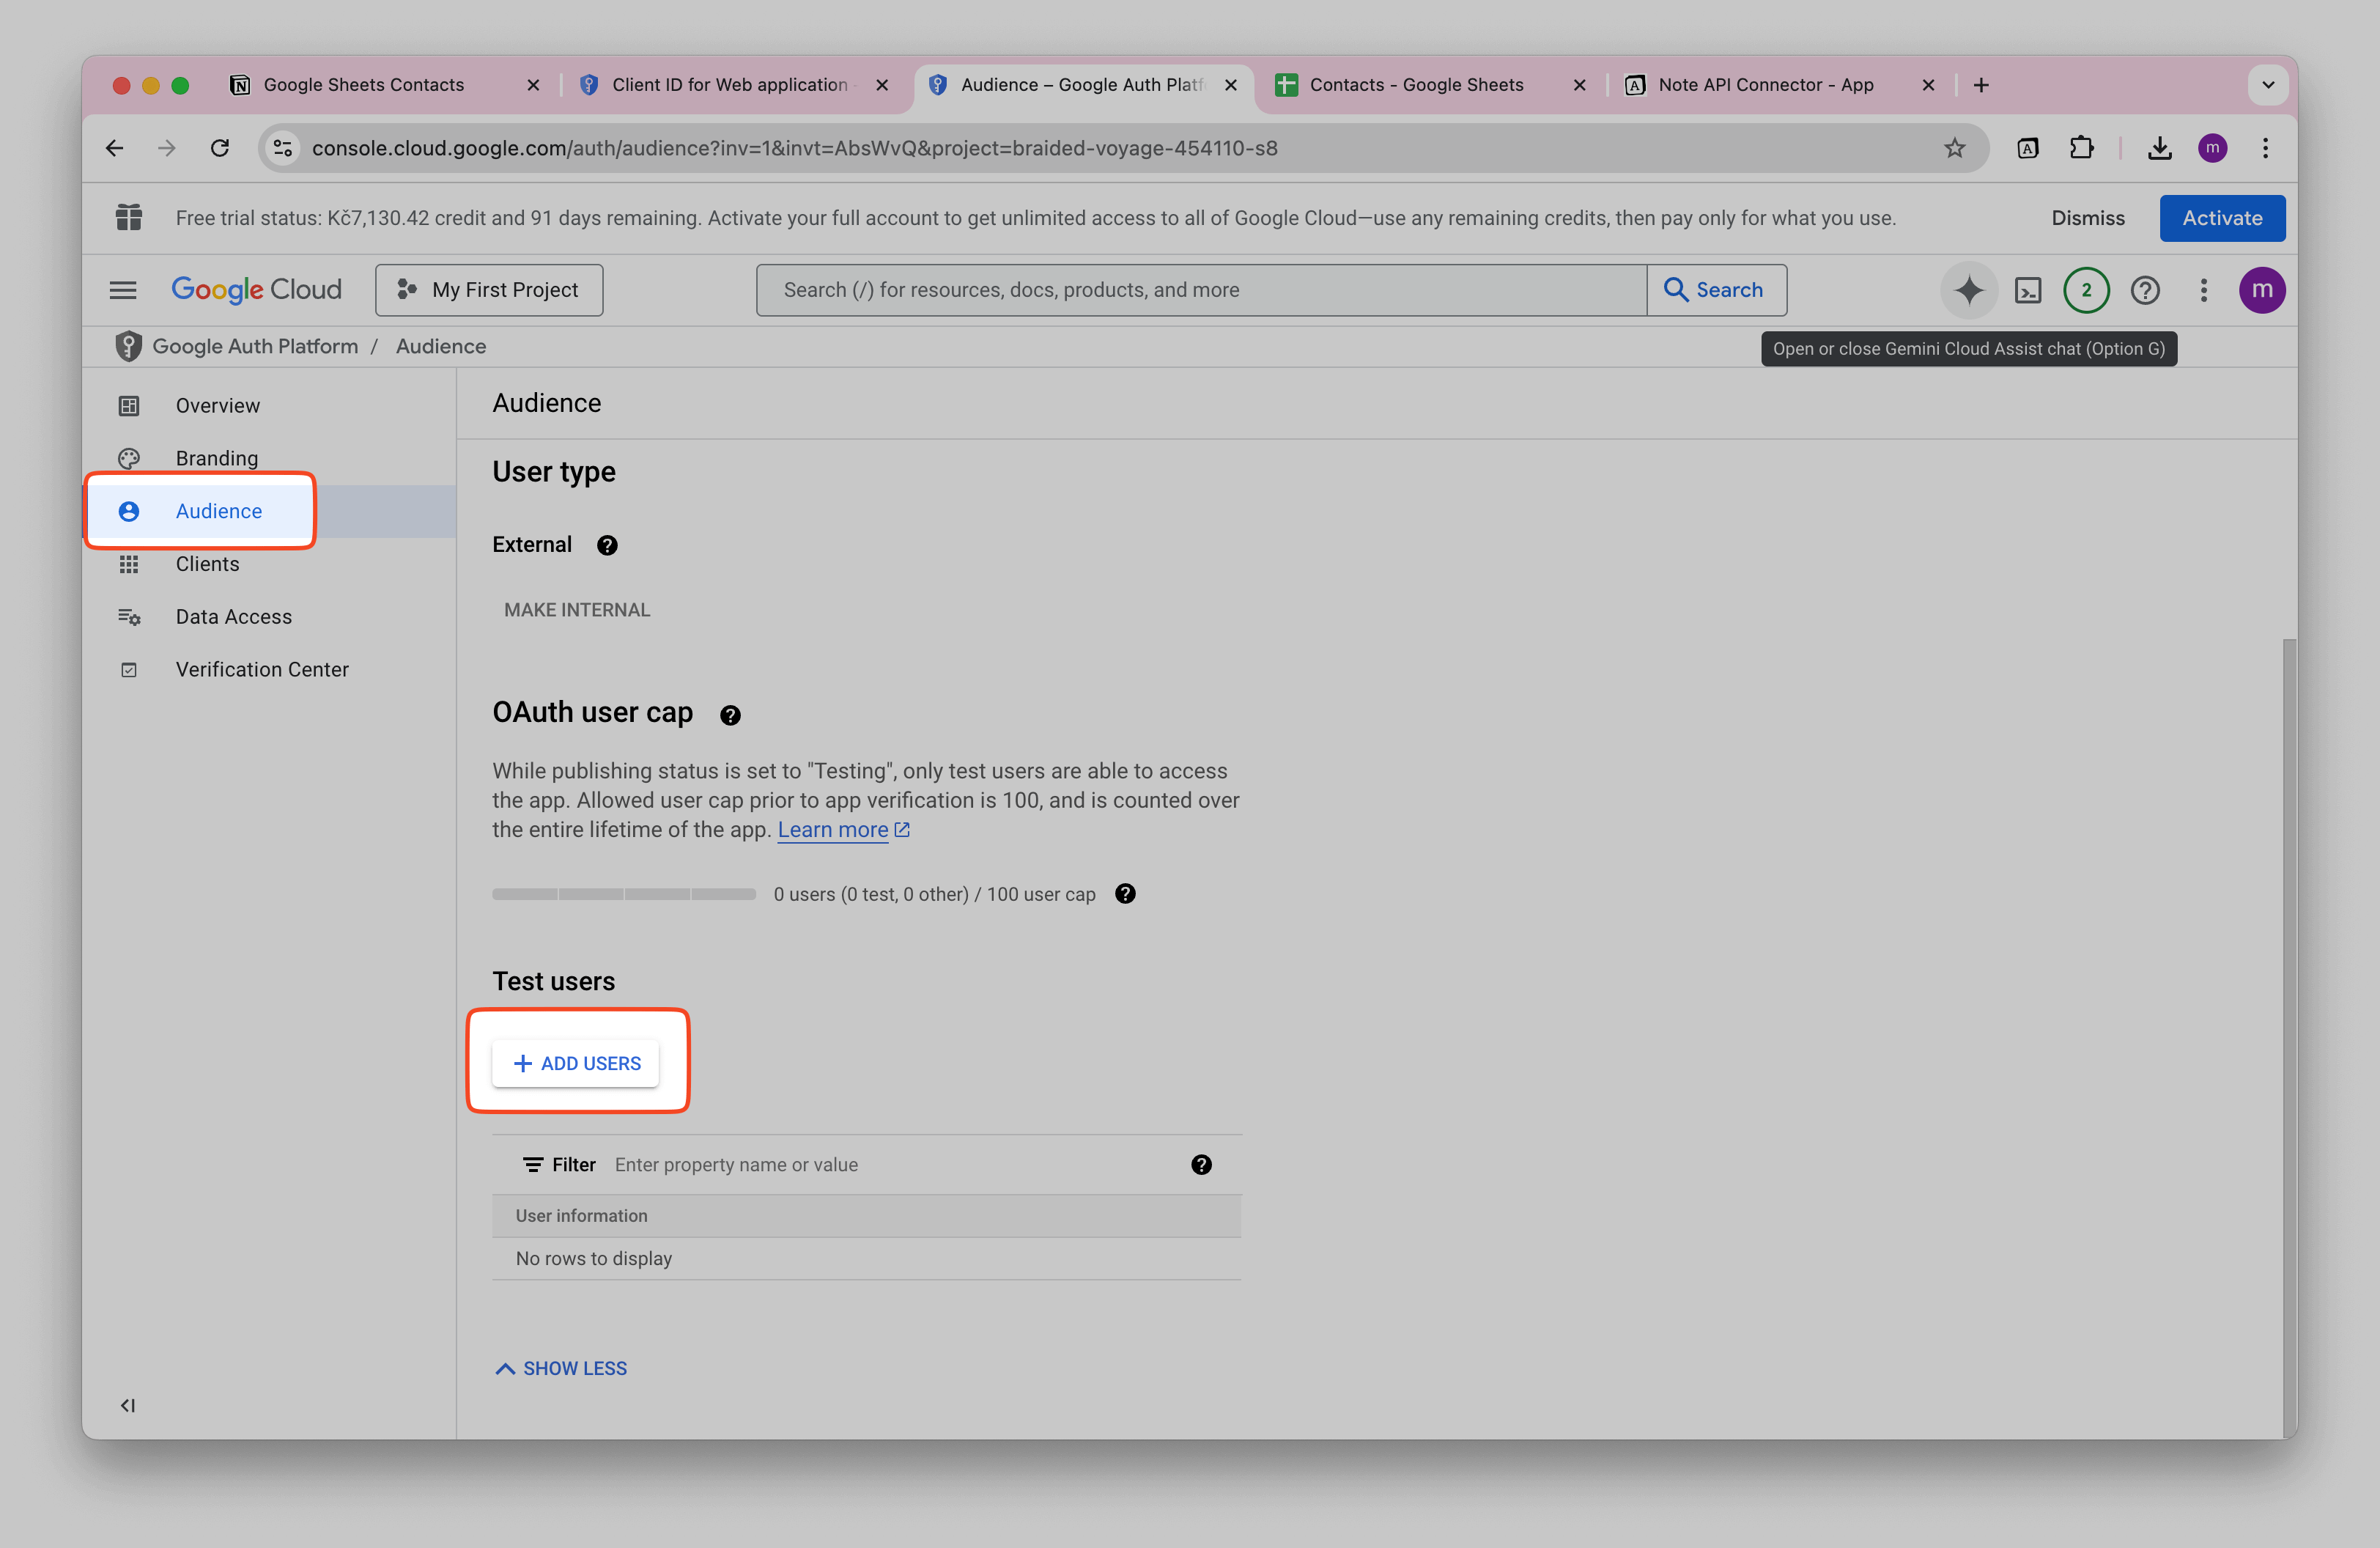Collapse the left navigation sidebar
The height and width of the screenshot is (1548, 2380).
tap(127, 1405)
